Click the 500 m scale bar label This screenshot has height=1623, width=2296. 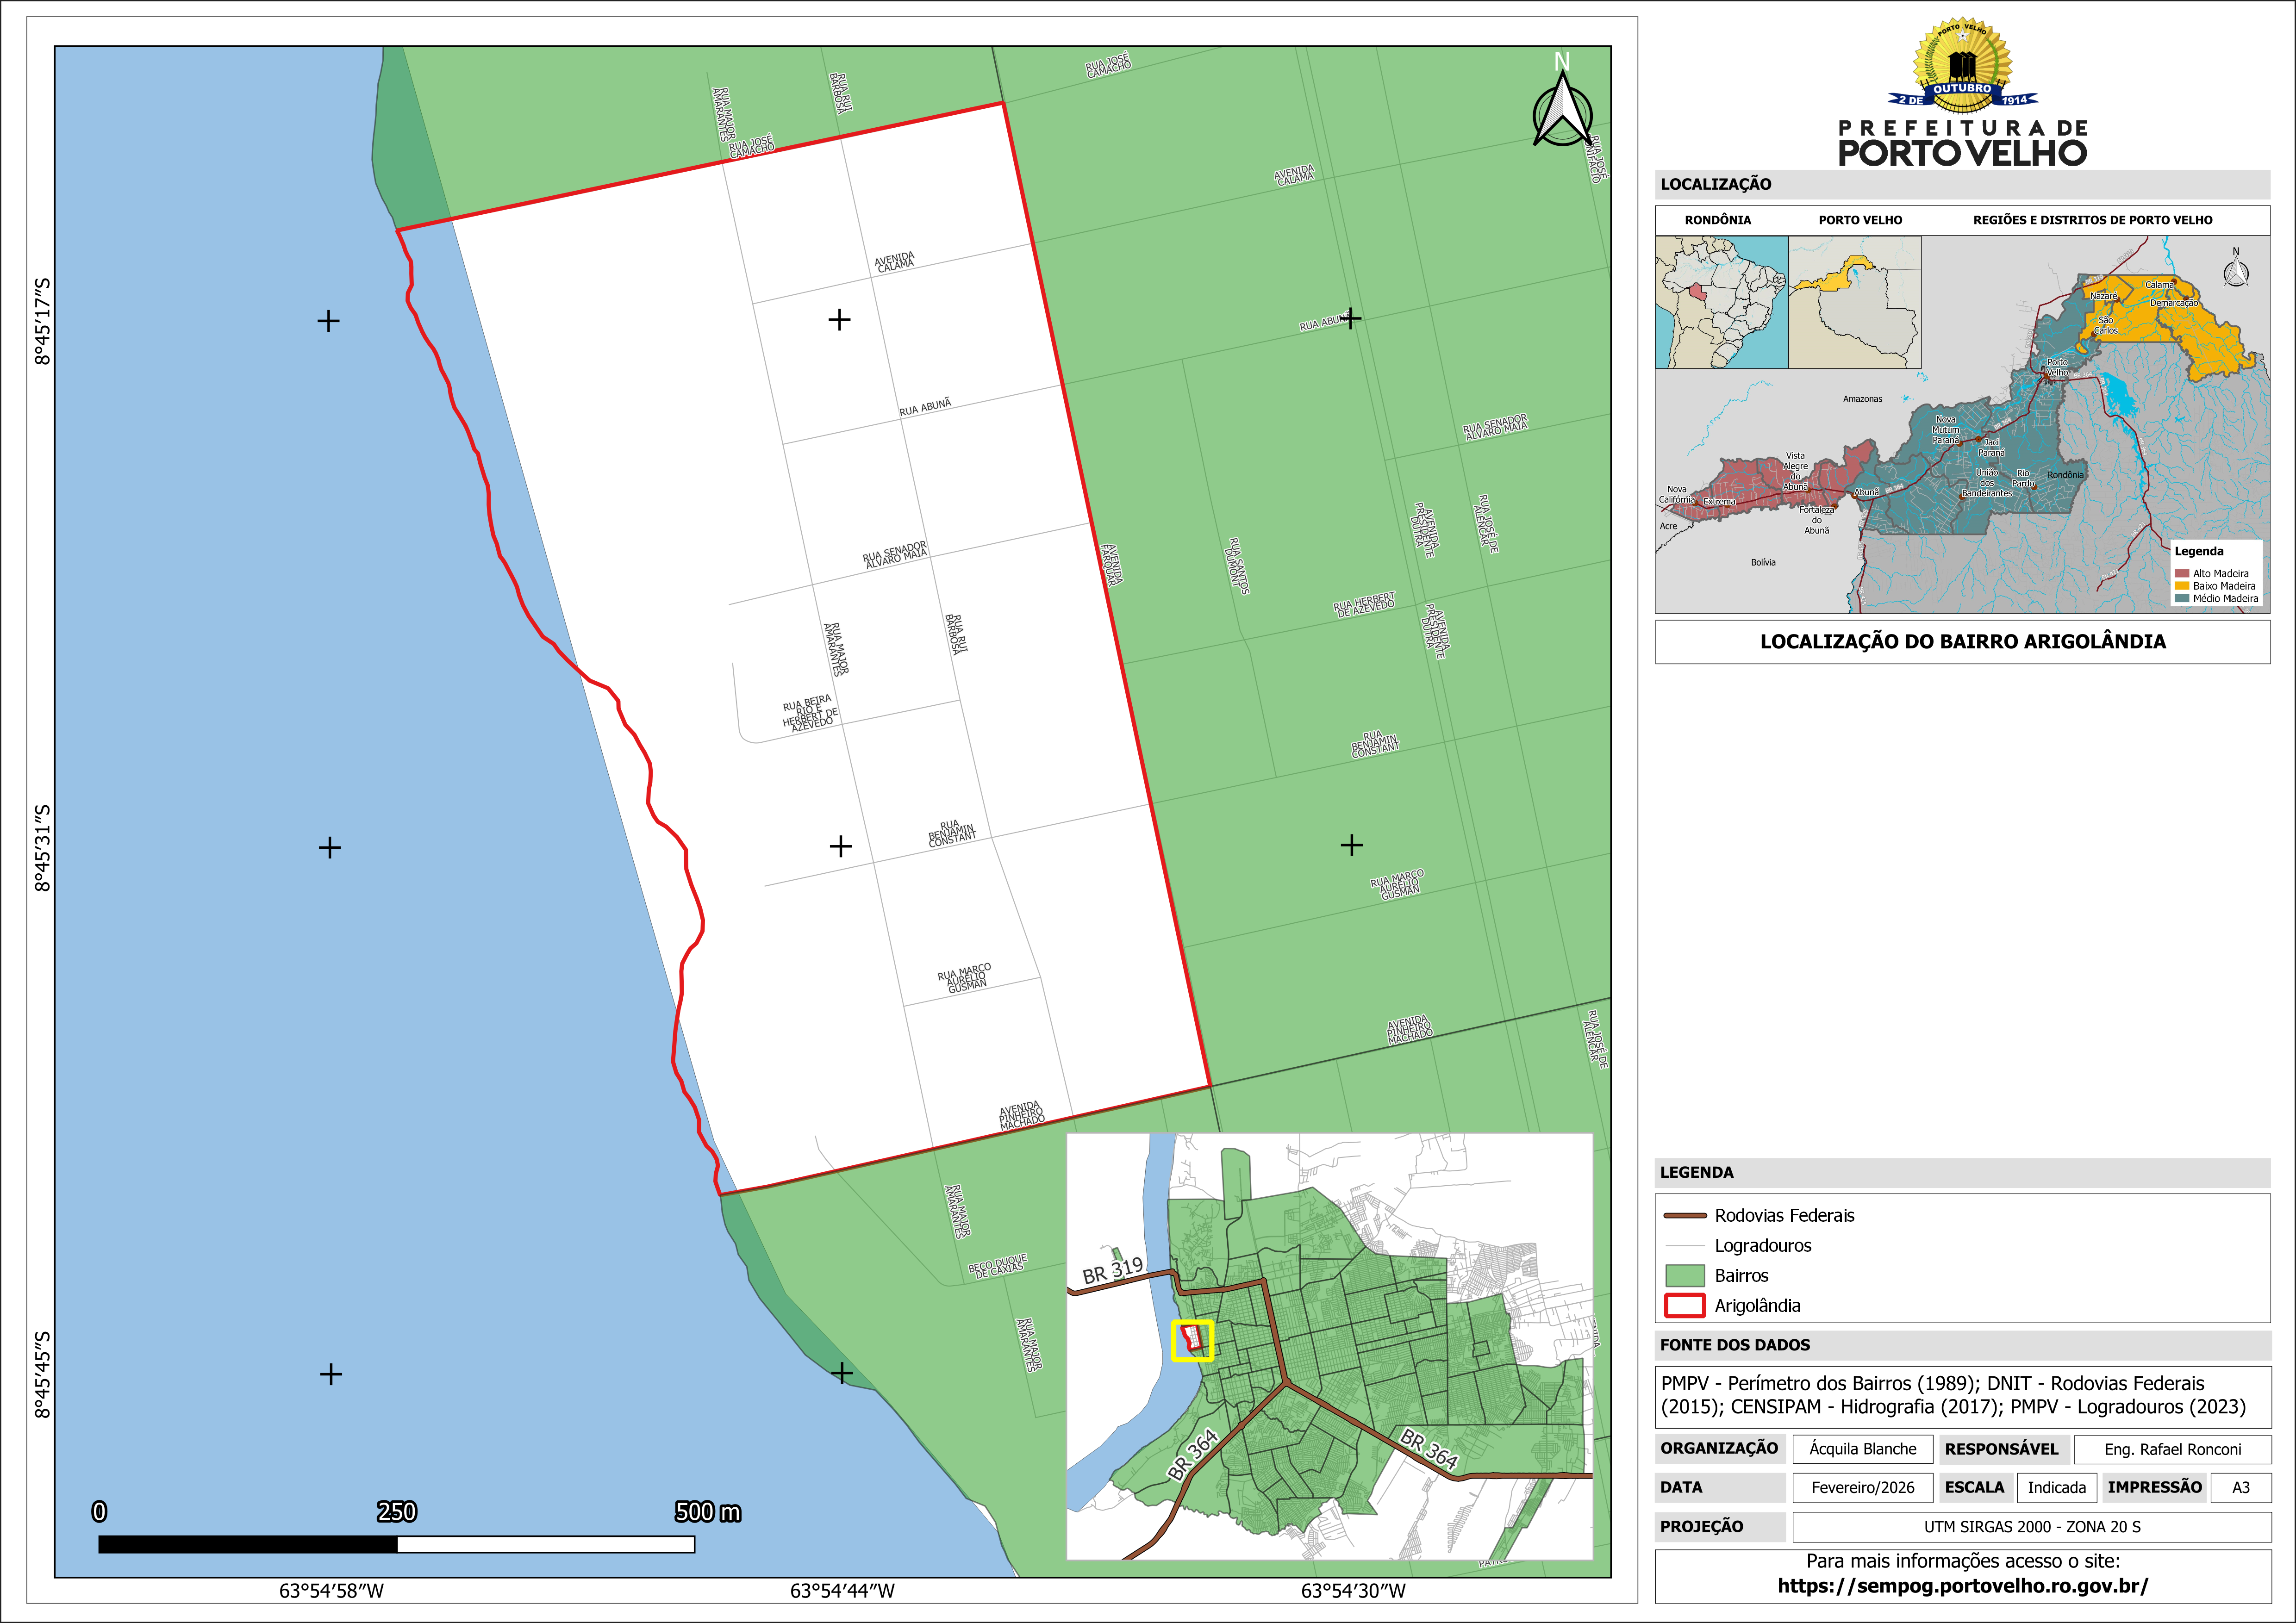click(707, 1512)
